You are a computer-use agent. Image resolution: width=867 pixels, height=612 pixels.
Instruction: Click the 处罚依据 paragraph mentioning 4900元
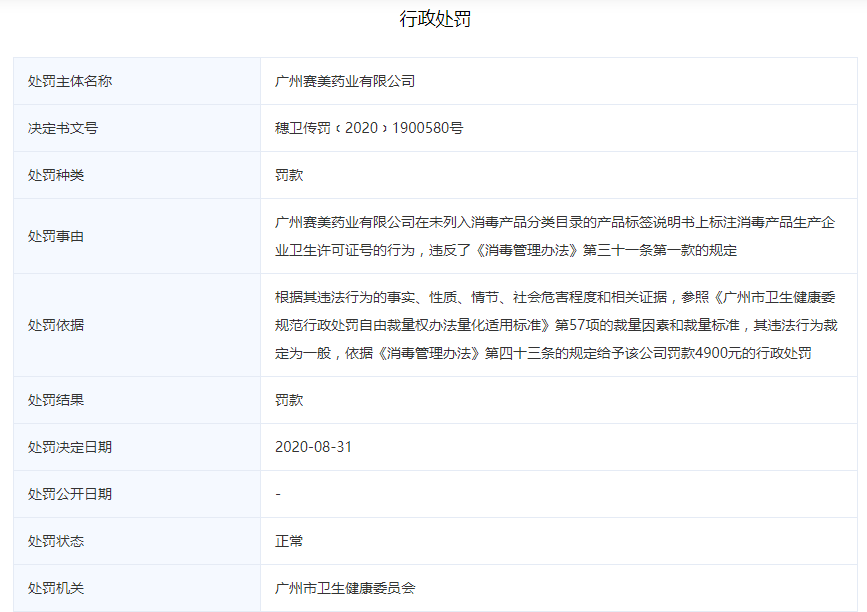556,325
